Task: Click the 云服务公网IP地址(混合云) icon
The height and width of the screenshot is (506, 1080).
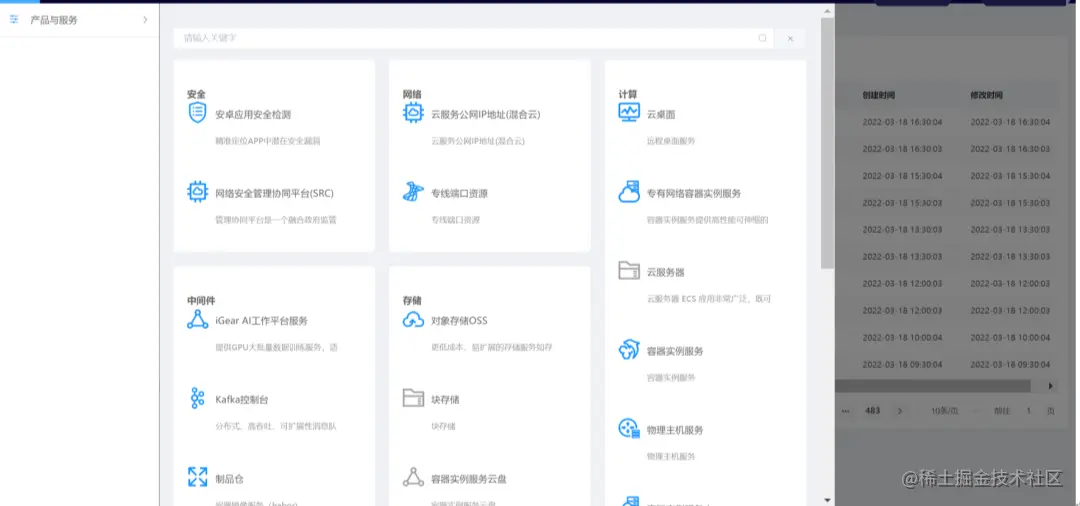Action: 413,113
